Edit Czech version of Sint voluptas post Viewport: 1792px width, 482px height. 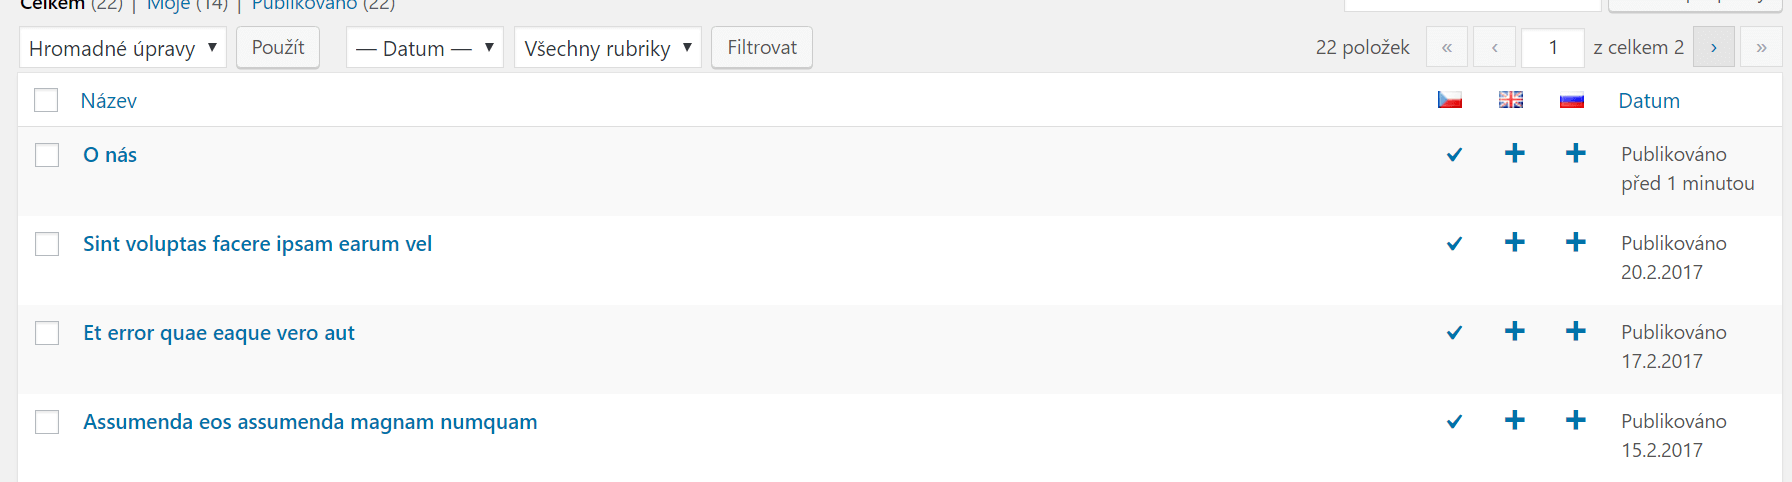(1455, 243)
